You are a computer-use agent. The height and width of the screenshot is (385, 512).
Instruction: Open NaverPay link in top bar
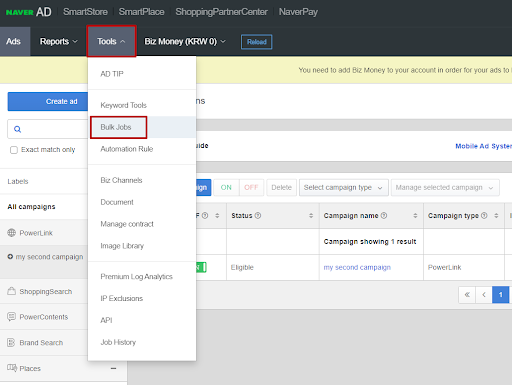click(298, 12)
